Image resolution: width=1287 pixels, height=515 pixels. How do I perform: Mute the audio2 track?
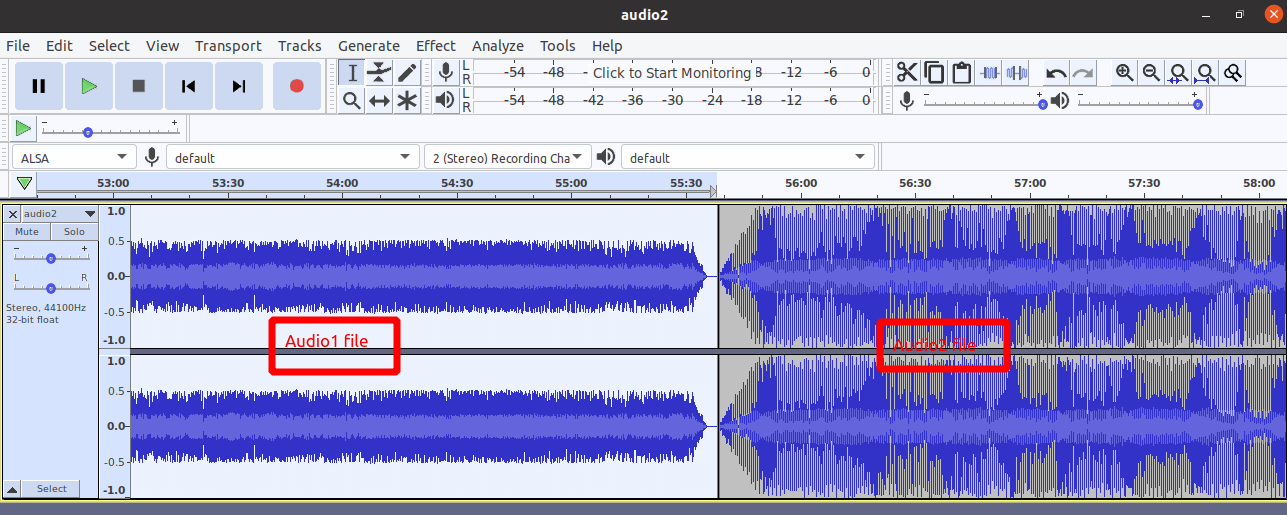[27, 231]
